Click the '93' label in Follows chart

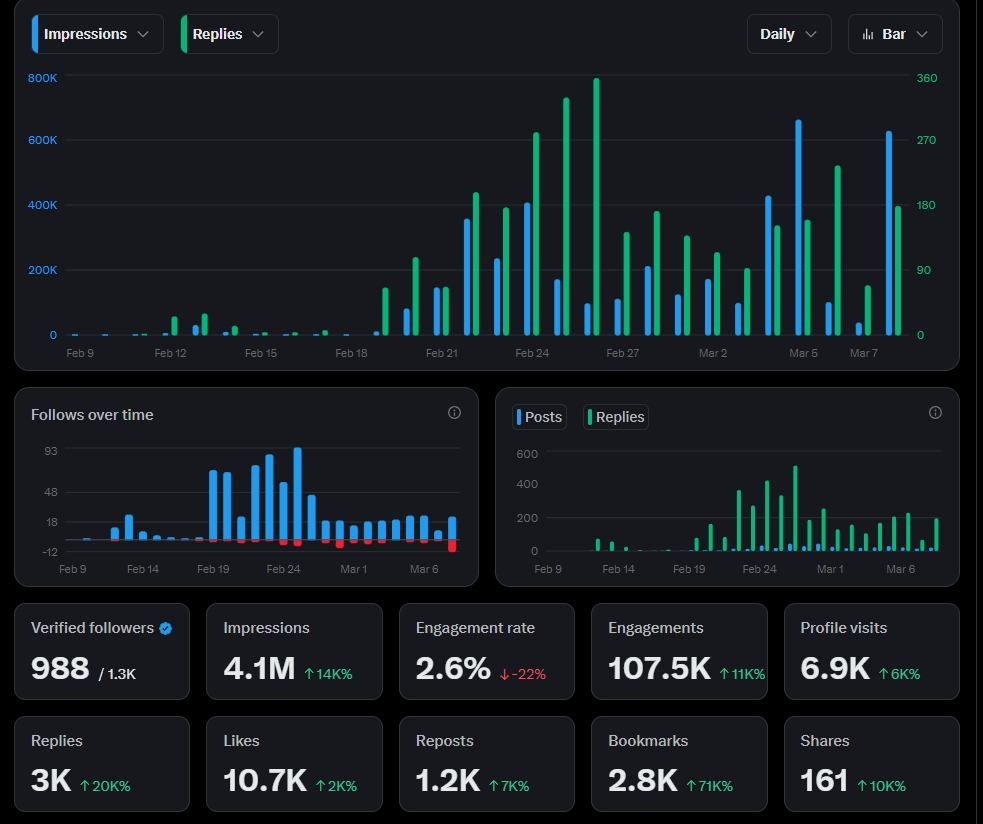tap(51, 451)
